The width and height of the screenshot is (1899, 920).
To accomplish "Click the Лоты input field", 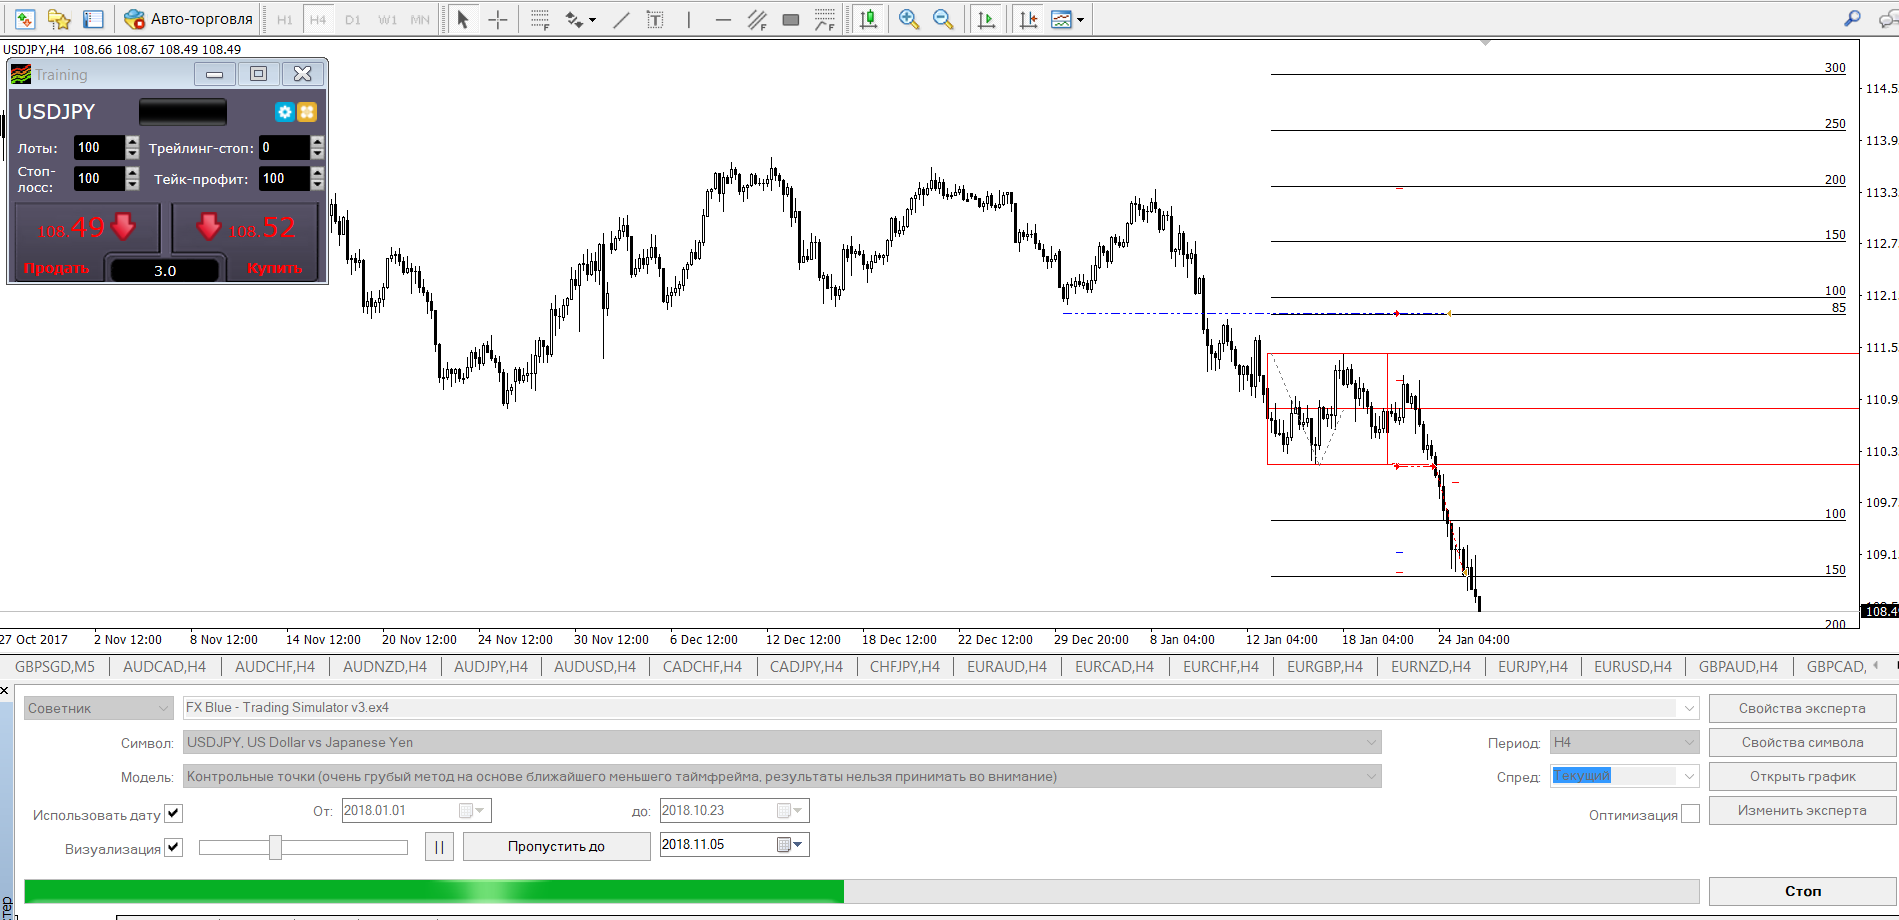I will click(99, 147).
